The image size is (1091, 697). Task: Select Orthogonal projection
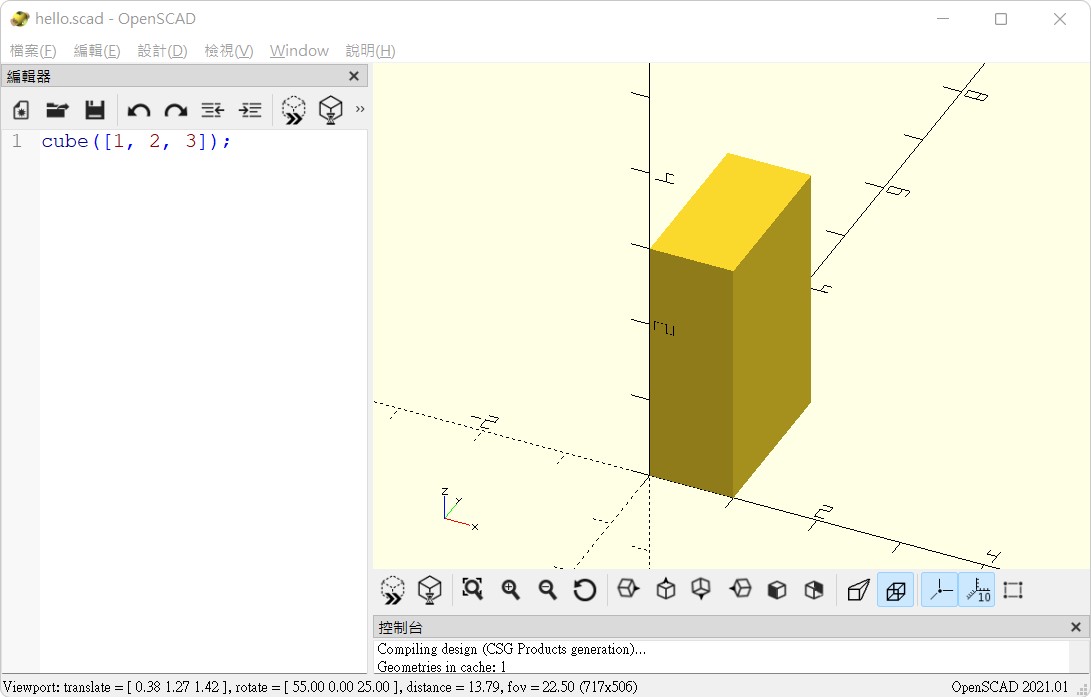tap(895, 590)
